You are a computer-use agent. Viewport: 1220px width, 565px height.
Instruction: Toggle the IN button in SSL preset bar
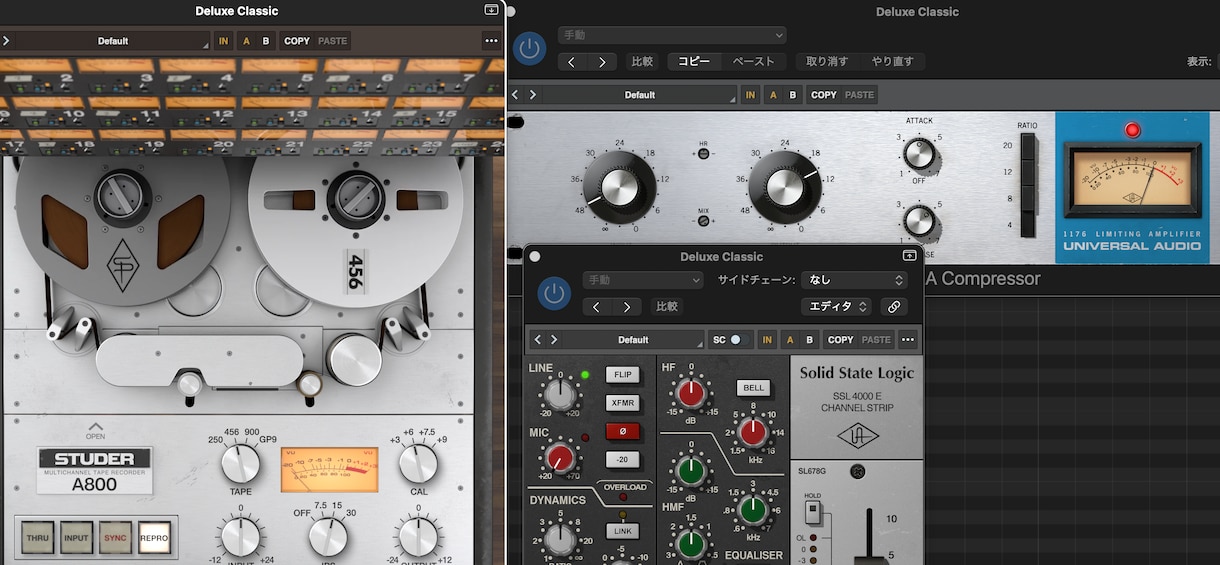(x=767, y=340)
